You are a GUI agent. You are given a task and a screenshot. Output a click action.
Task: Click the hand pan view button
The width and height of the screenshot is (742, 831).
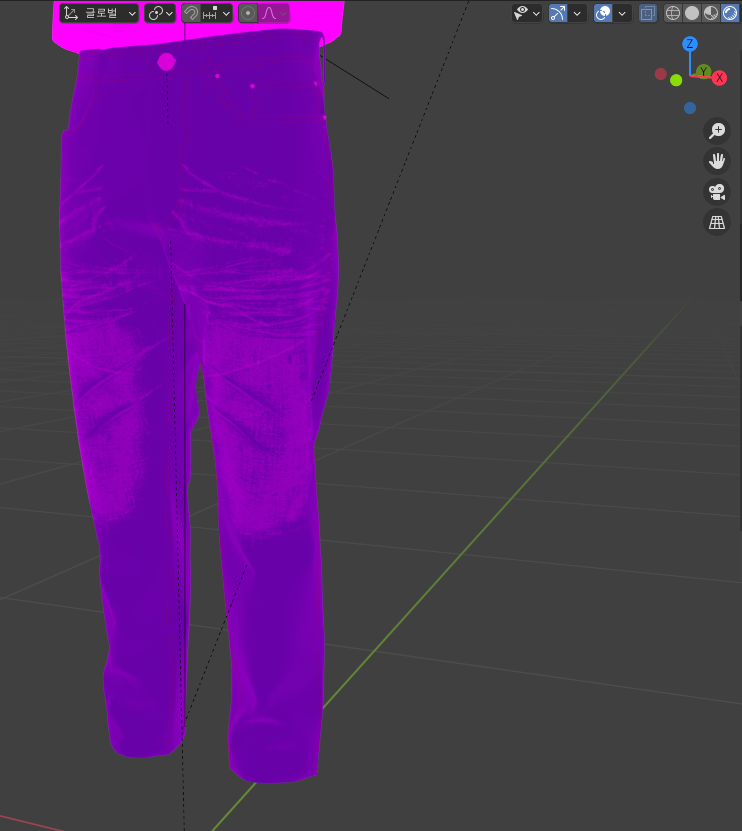(x=717, y=161)
